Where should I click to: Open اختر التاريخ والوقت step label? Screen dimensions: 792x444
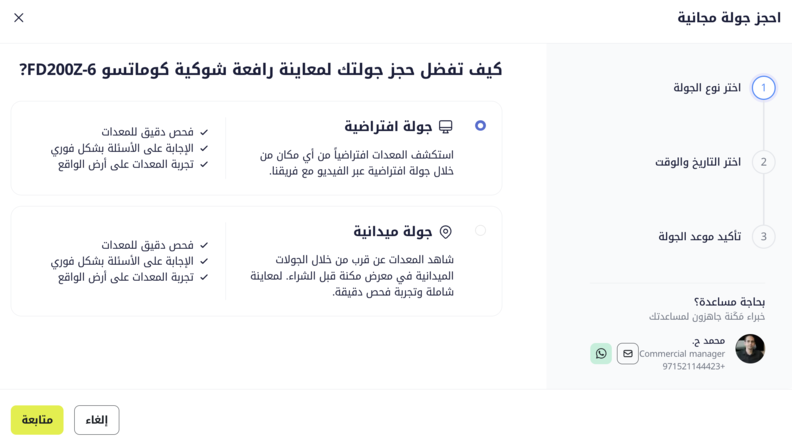pos(698,162)
